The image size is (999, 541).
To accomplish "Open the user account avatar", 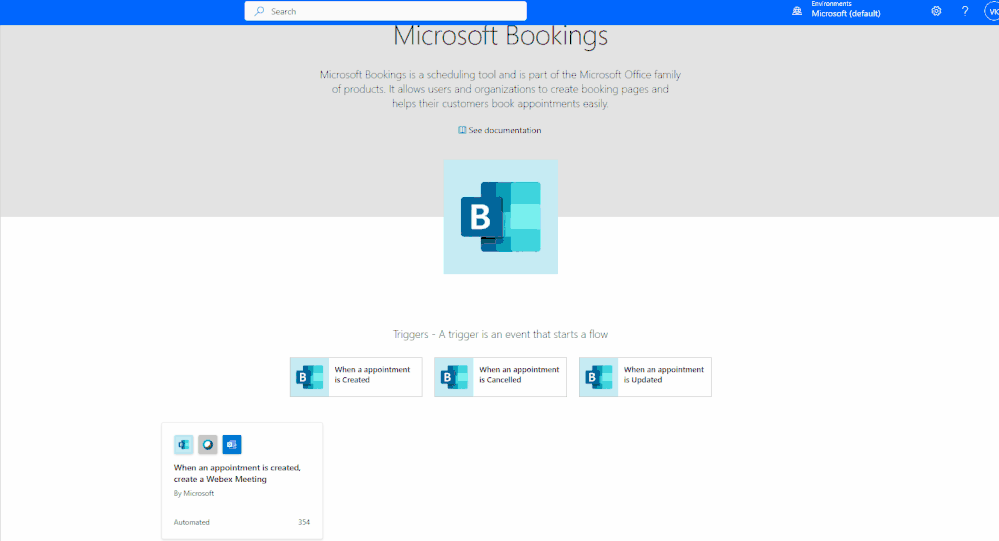I will pyautogui.click(x=992, y=11).
